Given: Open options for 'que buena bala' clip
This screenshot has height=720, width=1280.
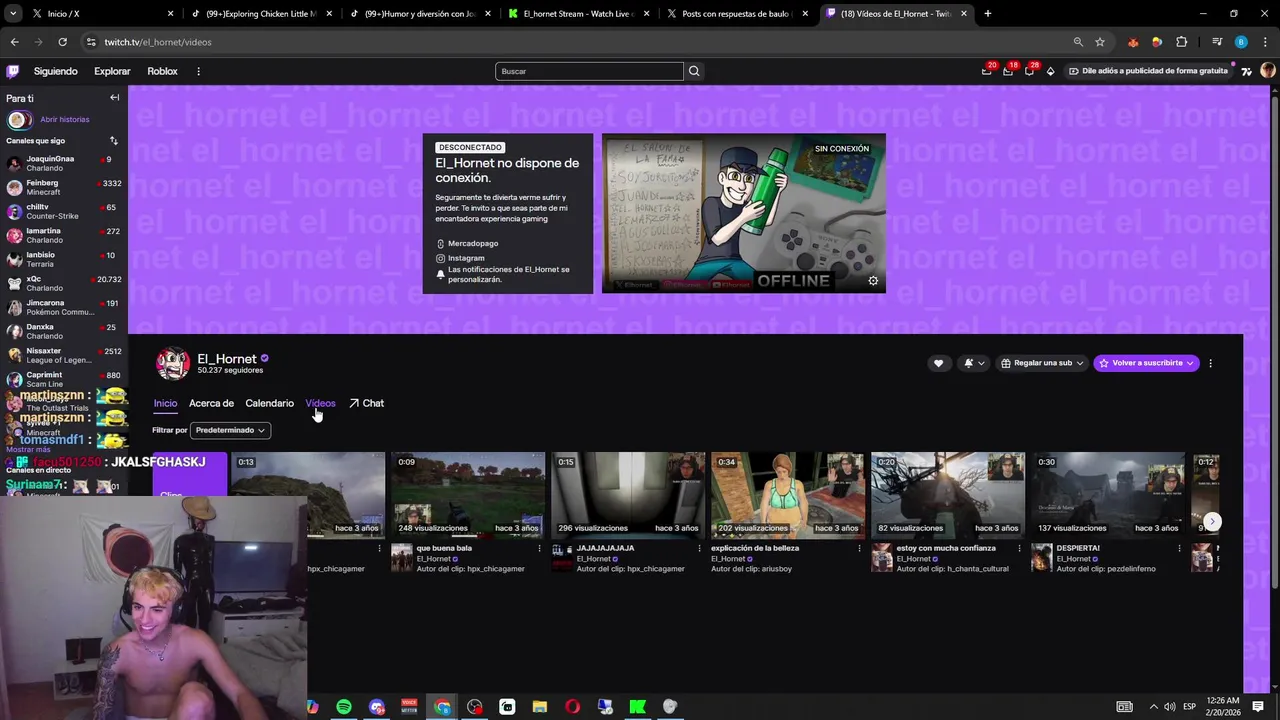Looking at the screenshot, I should point(539,548).
